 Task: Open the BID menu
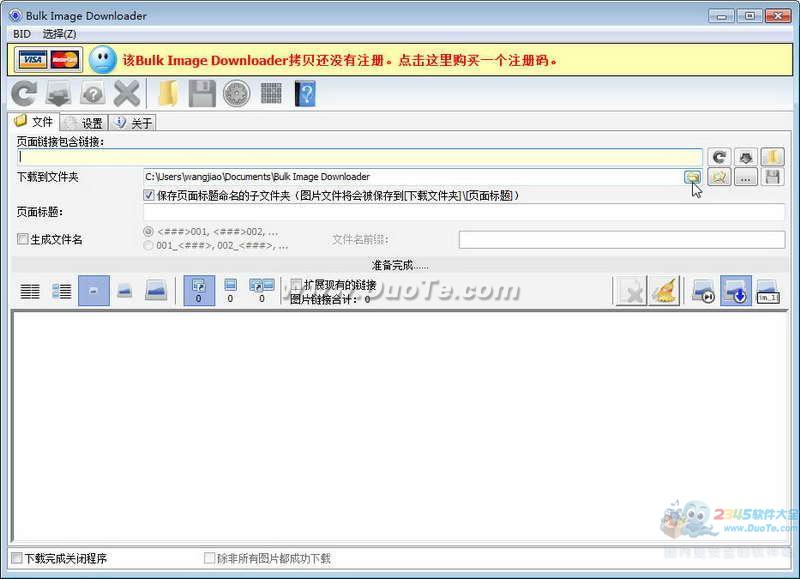click(x=22, y=34)
